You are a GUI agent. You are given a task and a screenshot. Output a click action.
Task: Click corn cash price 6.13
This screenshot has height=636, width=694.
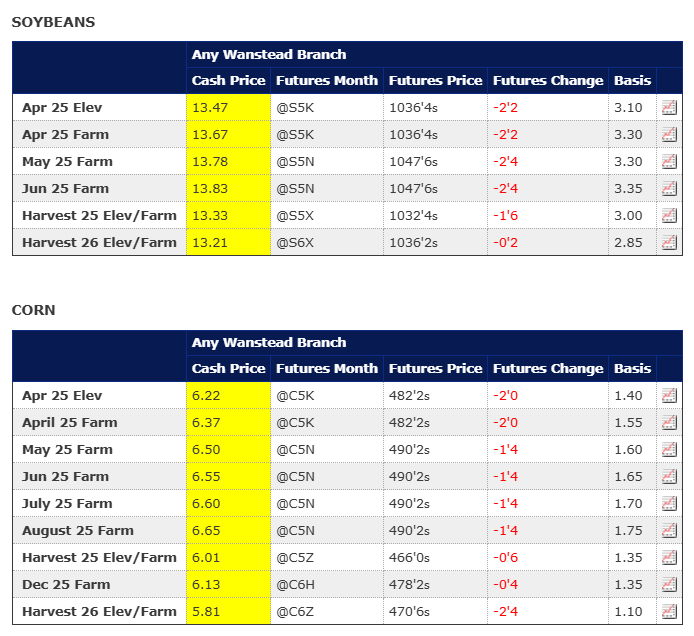(206, 584)
